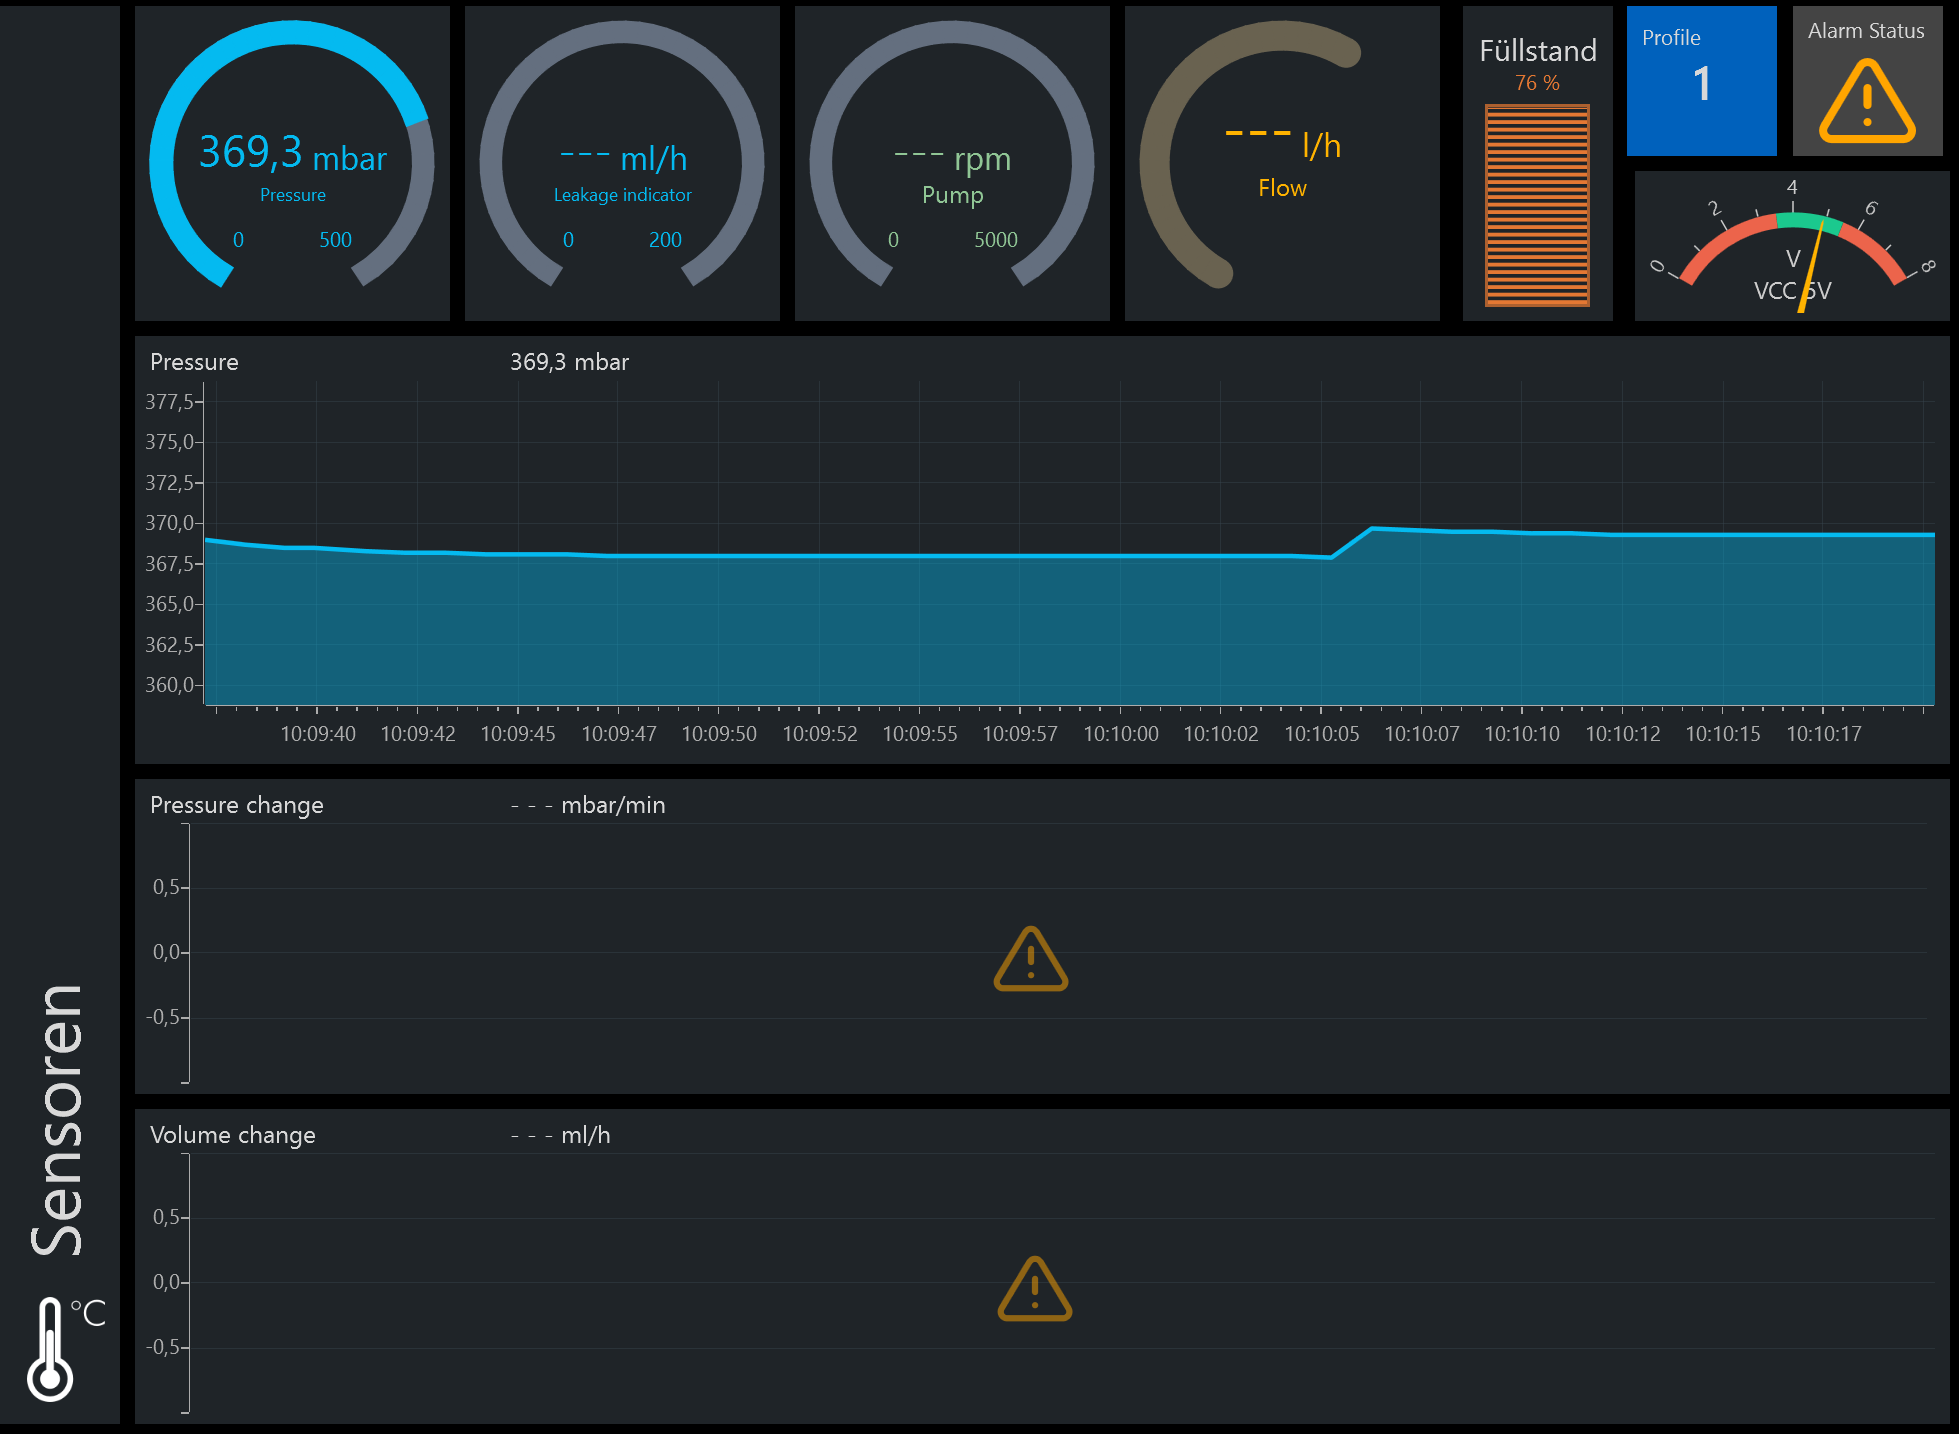Image resolution: width=1959 pixels, height=1434 pixels.
Task: Click the 500 max label on the Pressure gauge
Action: [336, 240]
